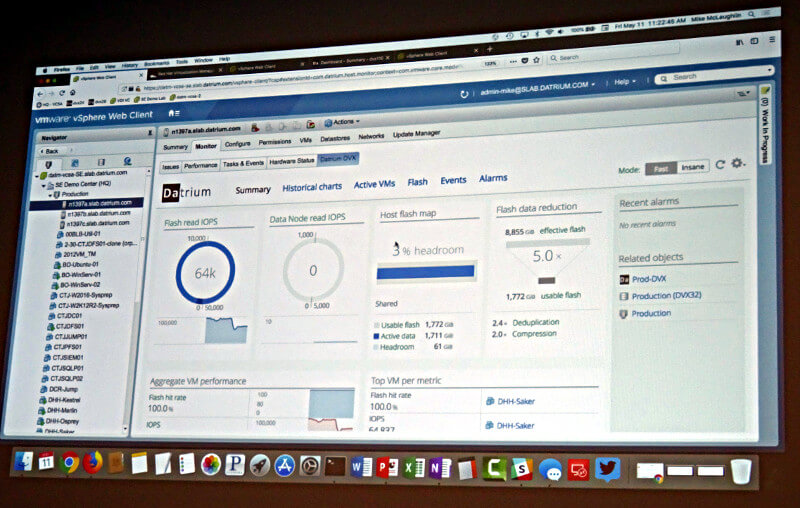Launch OneNote from the dock
800x508 pixels.
coord(440,468)
